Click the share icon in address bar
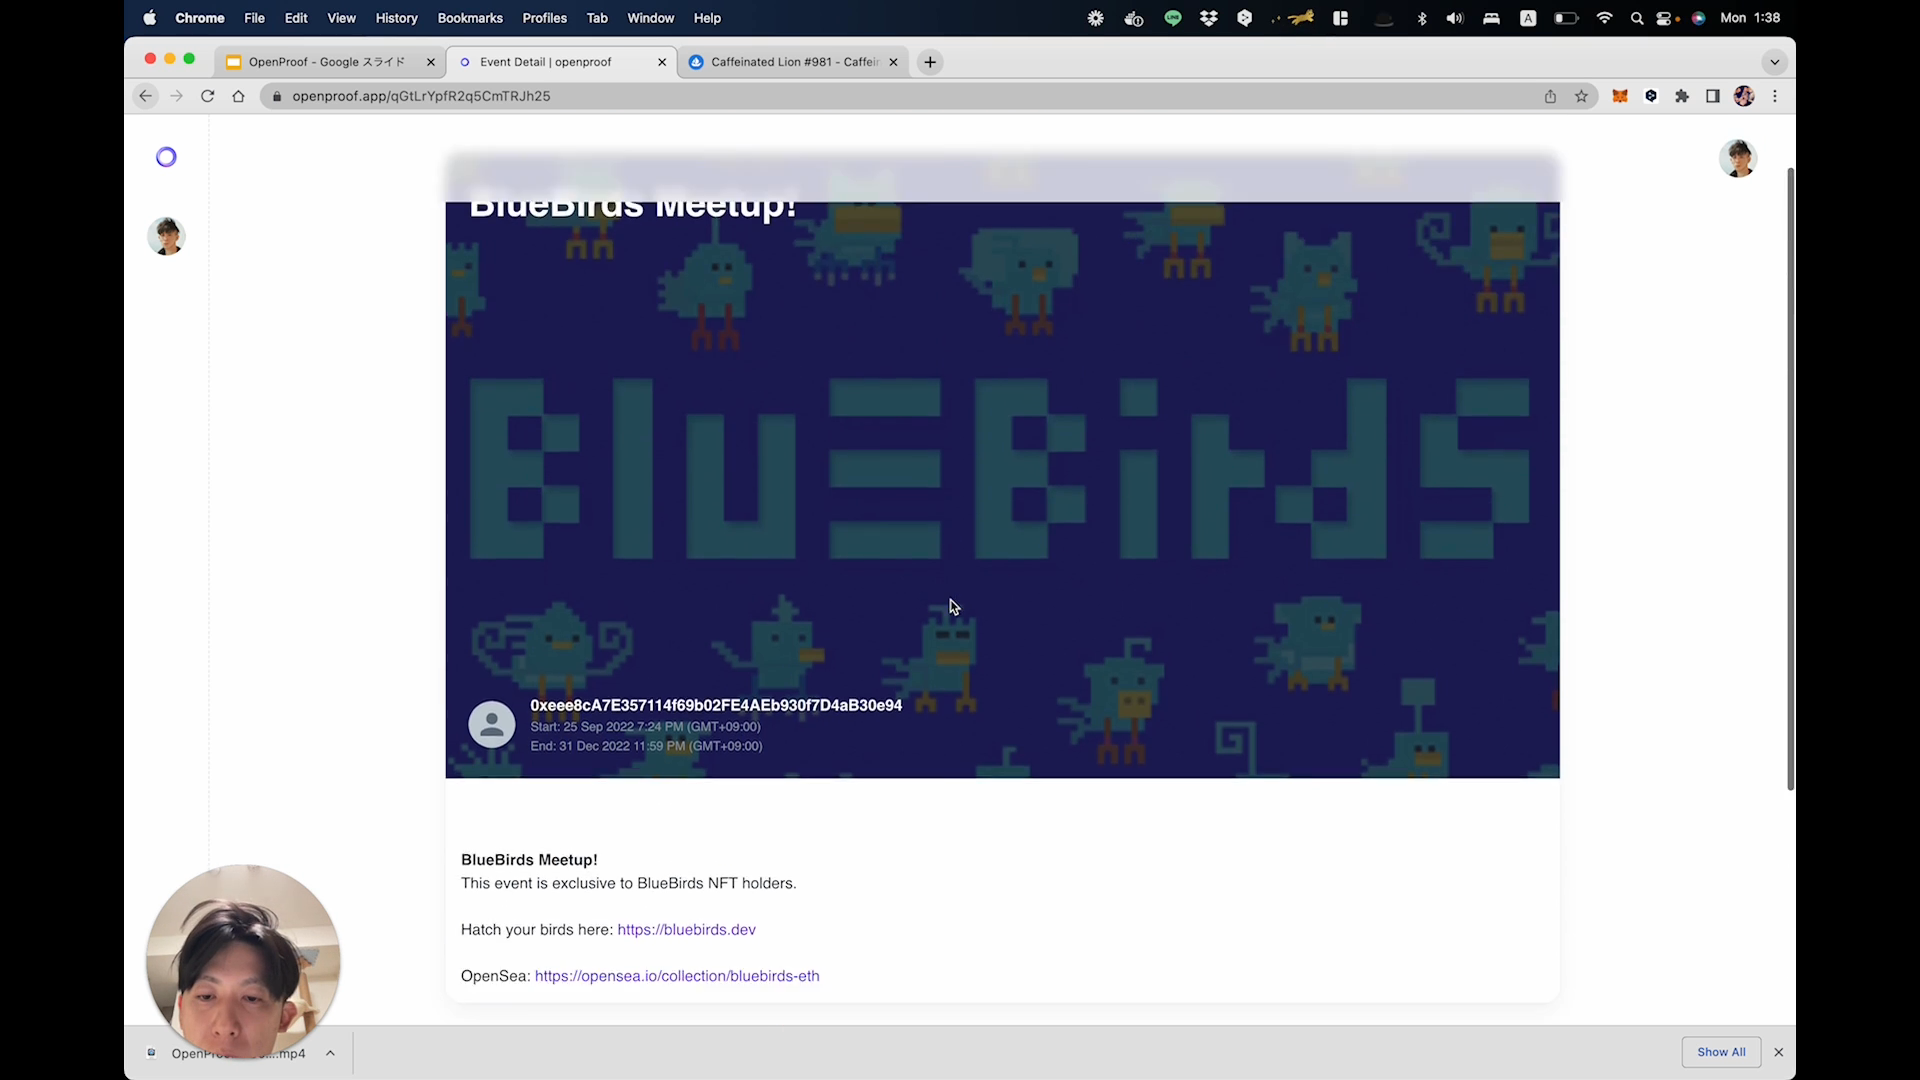This screenshot has width=1920, height=1080. click(1550, 96)
